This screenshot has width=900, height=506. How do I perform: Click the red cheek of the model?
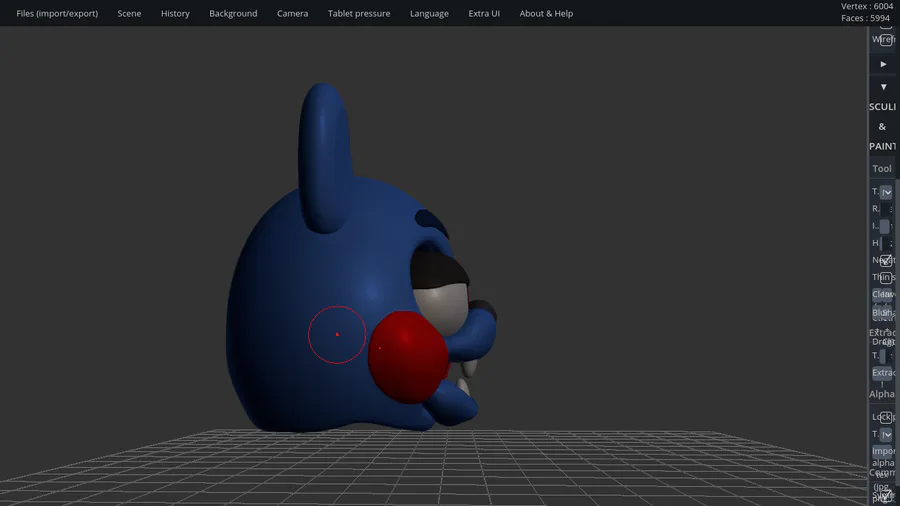click(408, 357)
